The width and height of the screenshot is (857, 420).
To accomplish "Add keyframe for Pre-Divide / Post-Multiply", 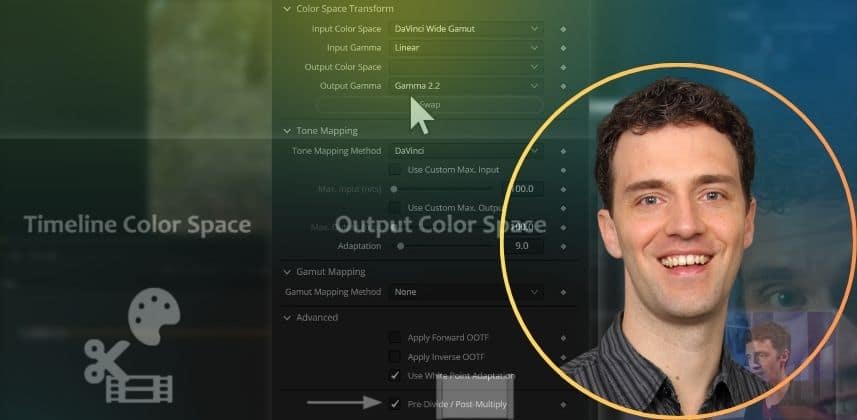I will (x=563, y=405).
